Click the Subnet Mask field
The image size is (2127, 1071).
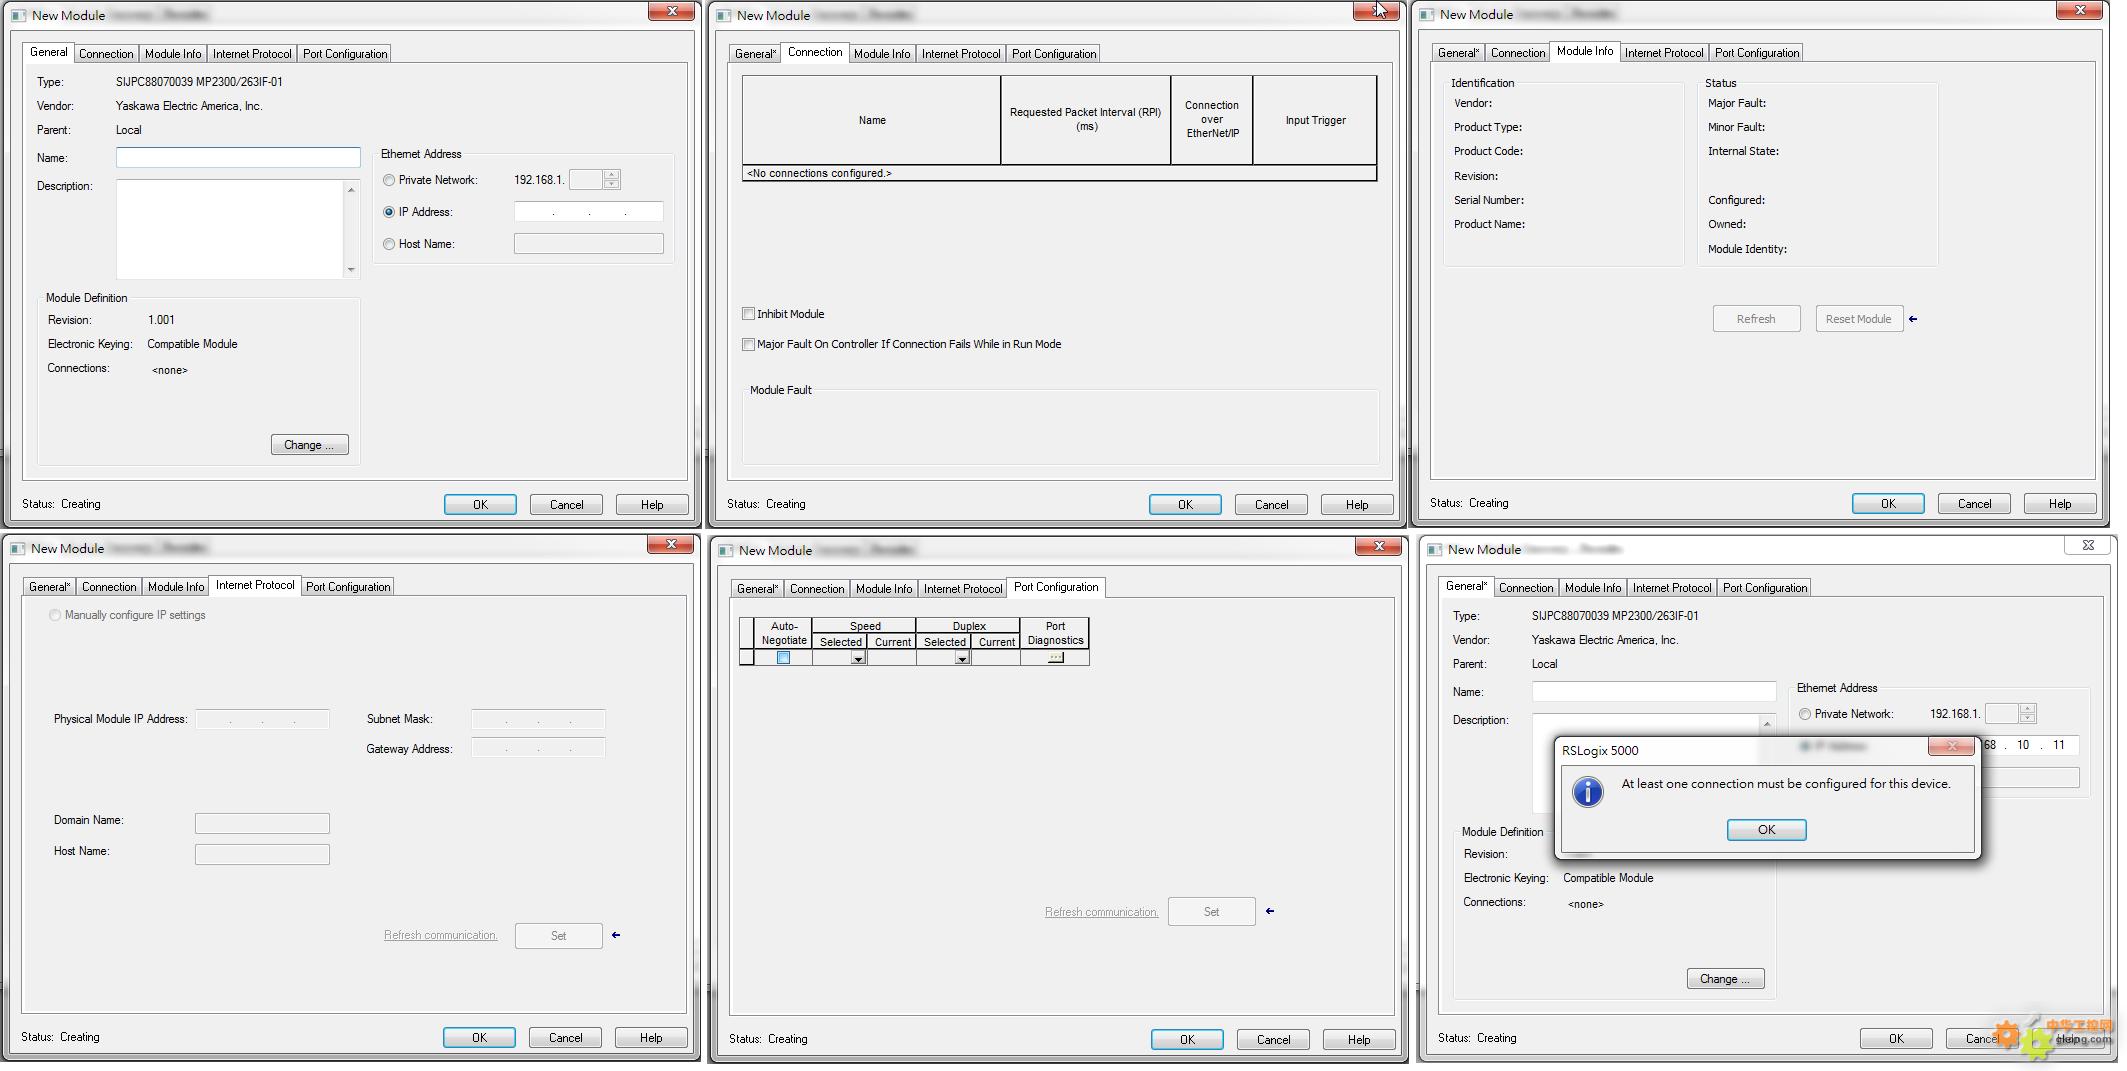(538, 719)
